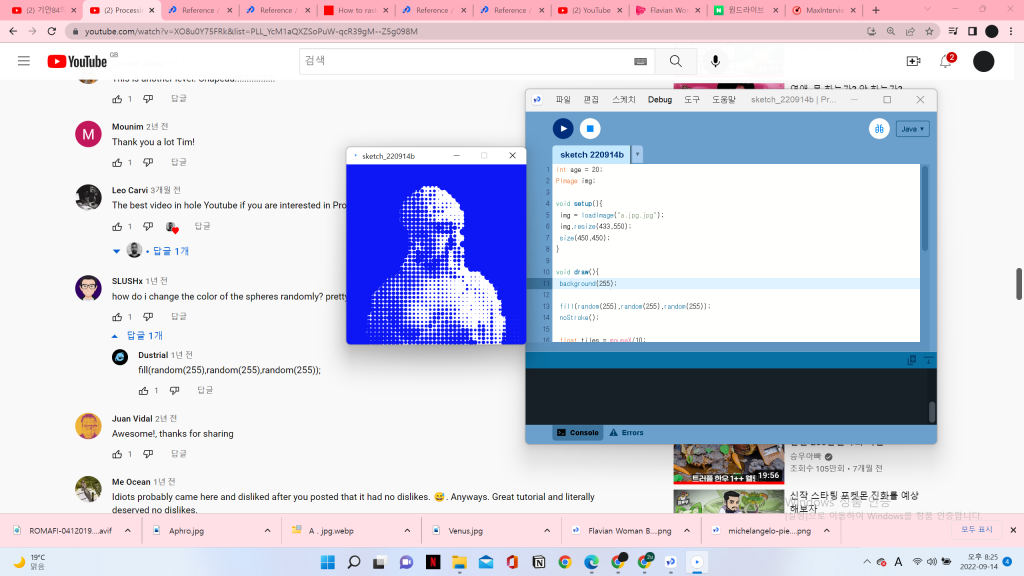
Task: Show hidden system tray icons
Action: tap(867, 562)
